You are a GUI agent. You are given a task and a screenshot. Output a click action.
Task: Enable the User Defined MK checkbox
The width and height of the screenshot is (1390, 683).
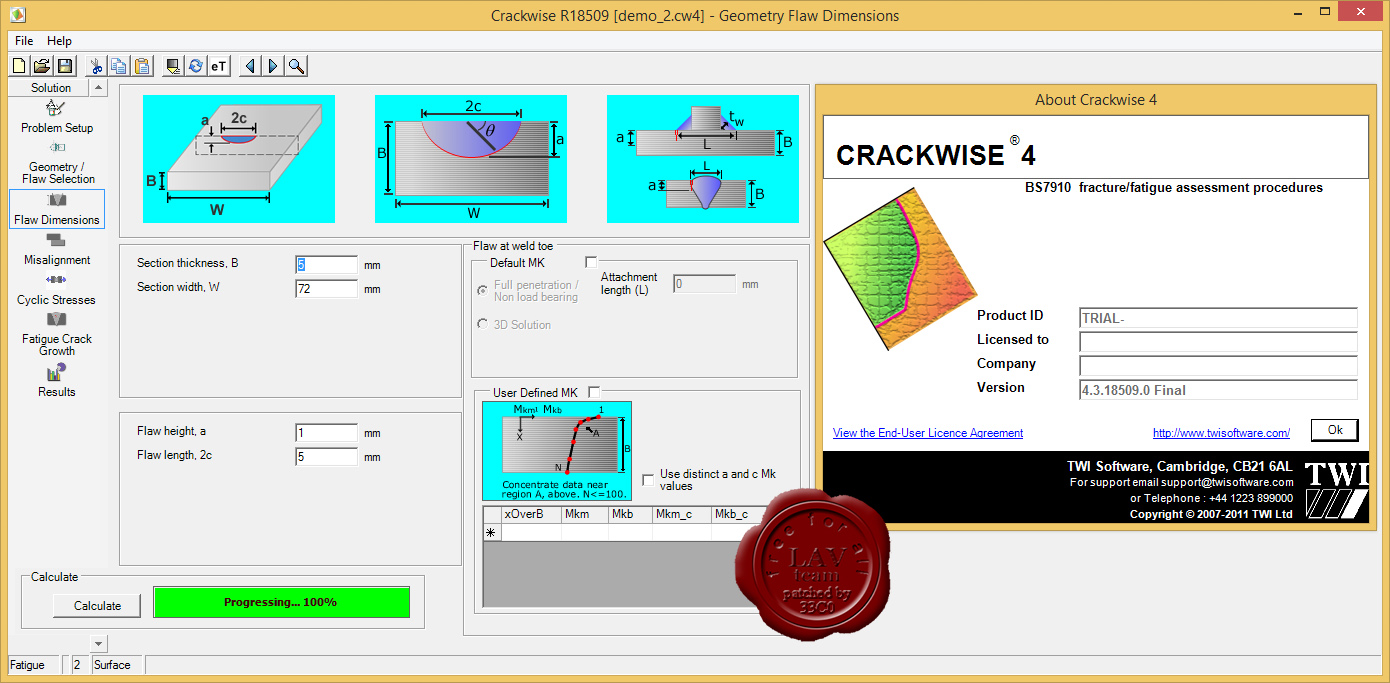pos(594,393)
